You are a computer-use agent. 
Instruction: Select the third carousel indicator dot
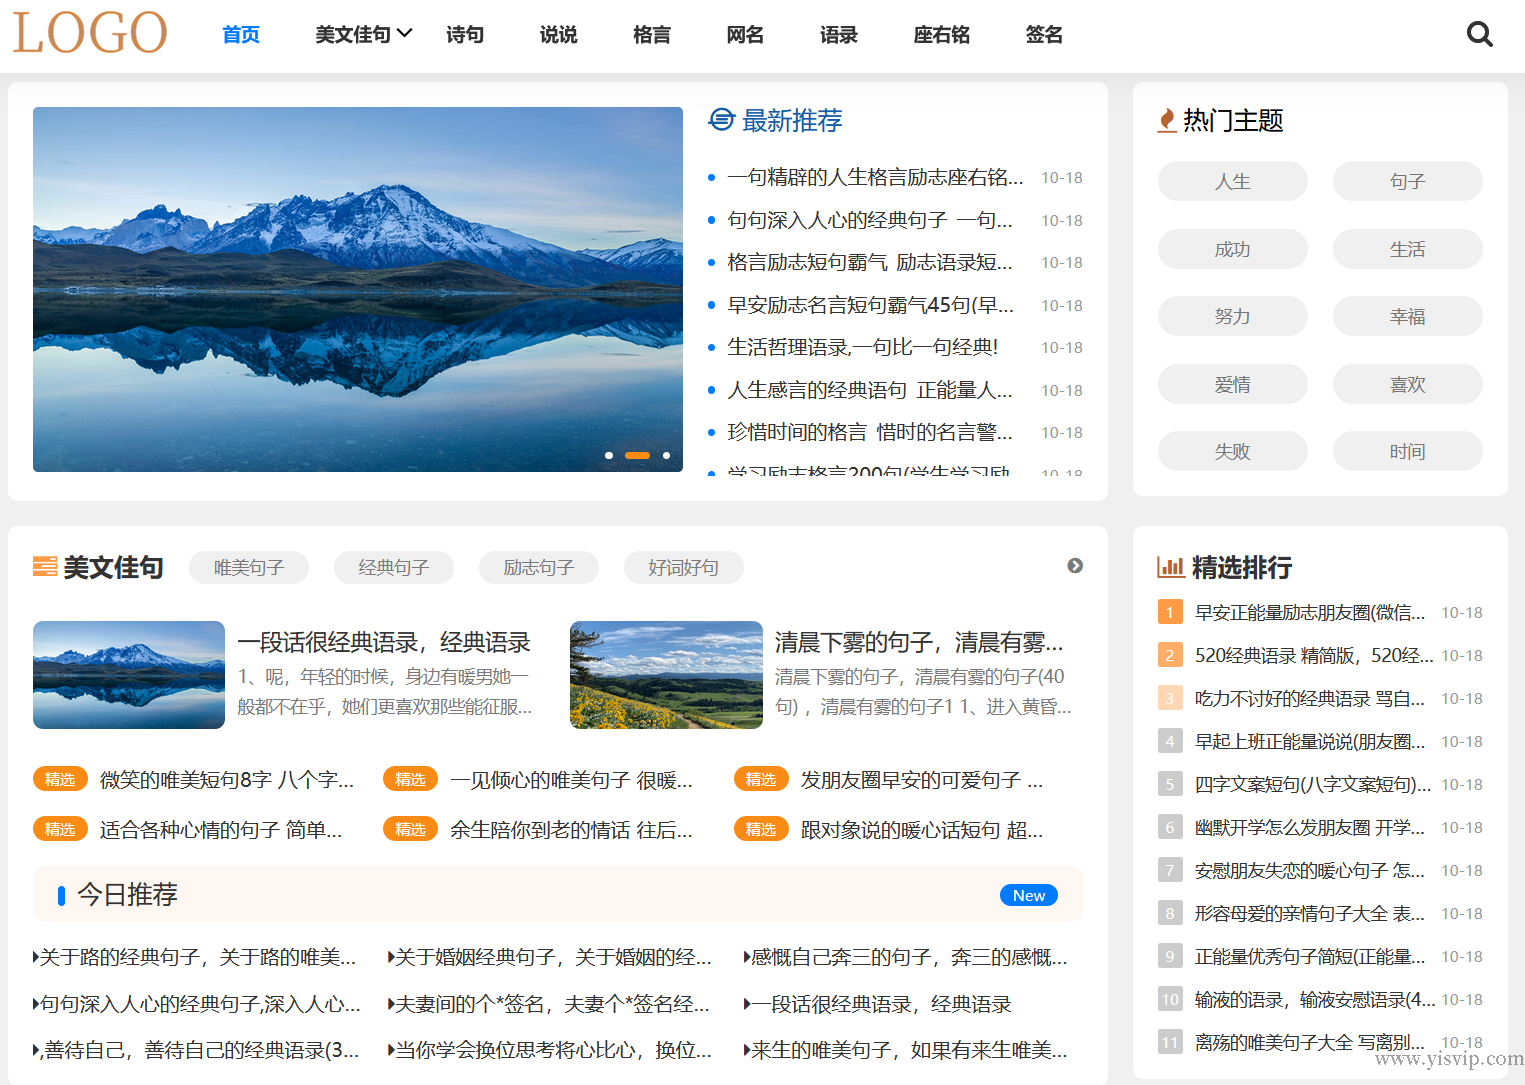point(666,455)
